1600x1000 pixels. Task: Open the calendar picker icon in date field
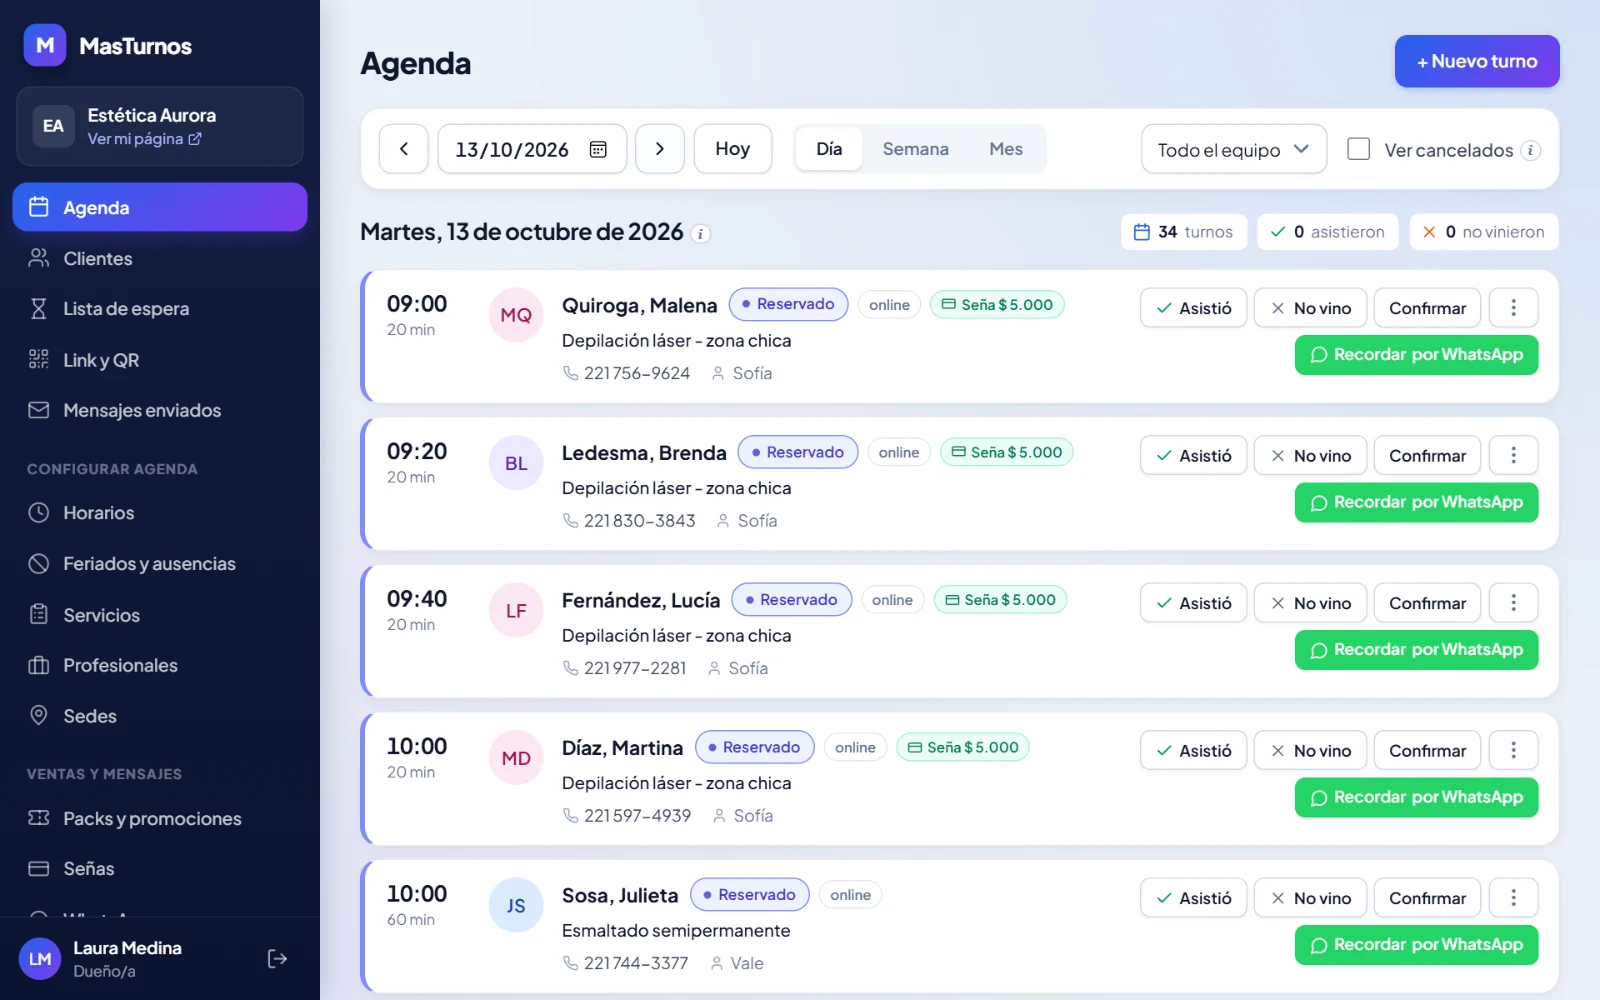click(x=598, y=149)
